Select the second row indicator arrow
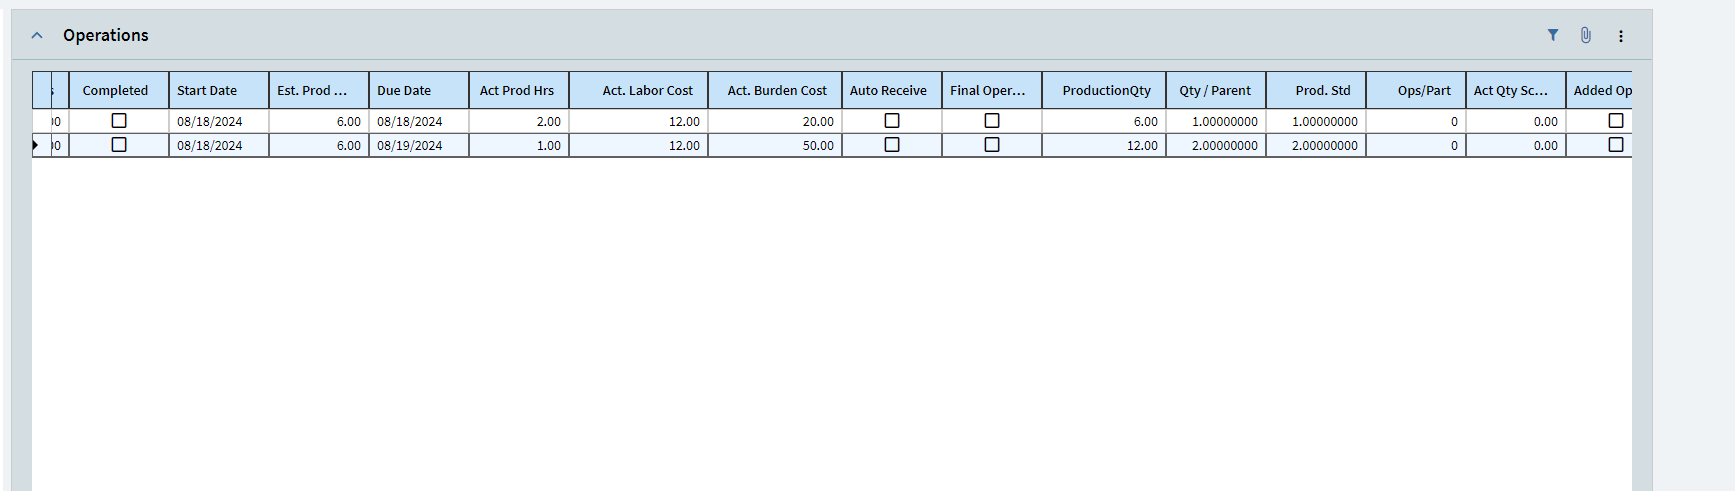Screen dimensions: 1735x491 (36, 145)
